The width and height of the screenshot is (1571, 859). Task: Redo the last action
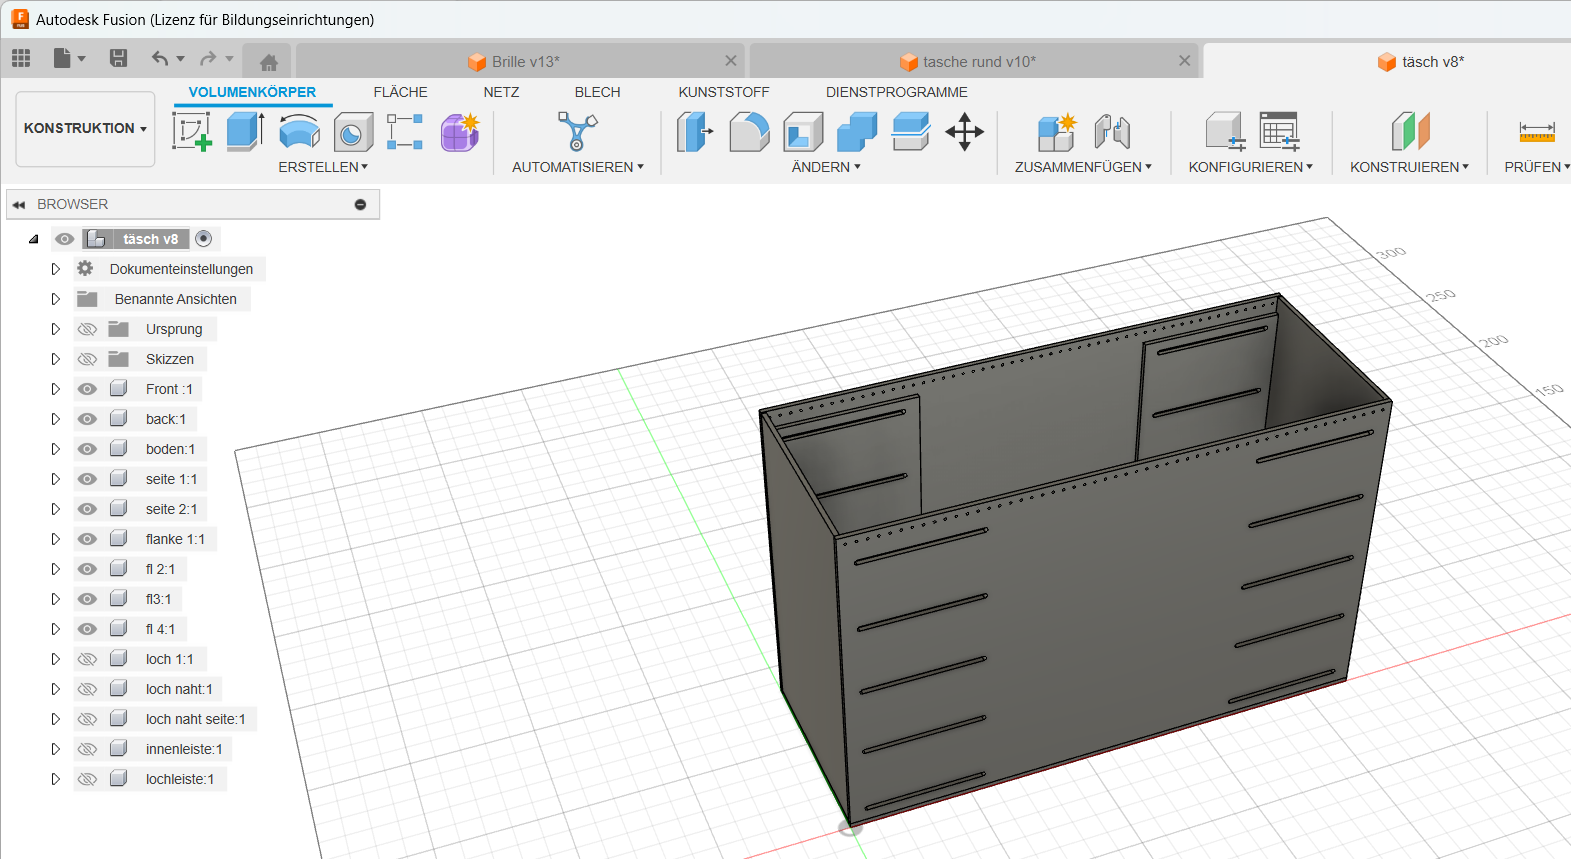pyautogui.click(x=208, y=58)
